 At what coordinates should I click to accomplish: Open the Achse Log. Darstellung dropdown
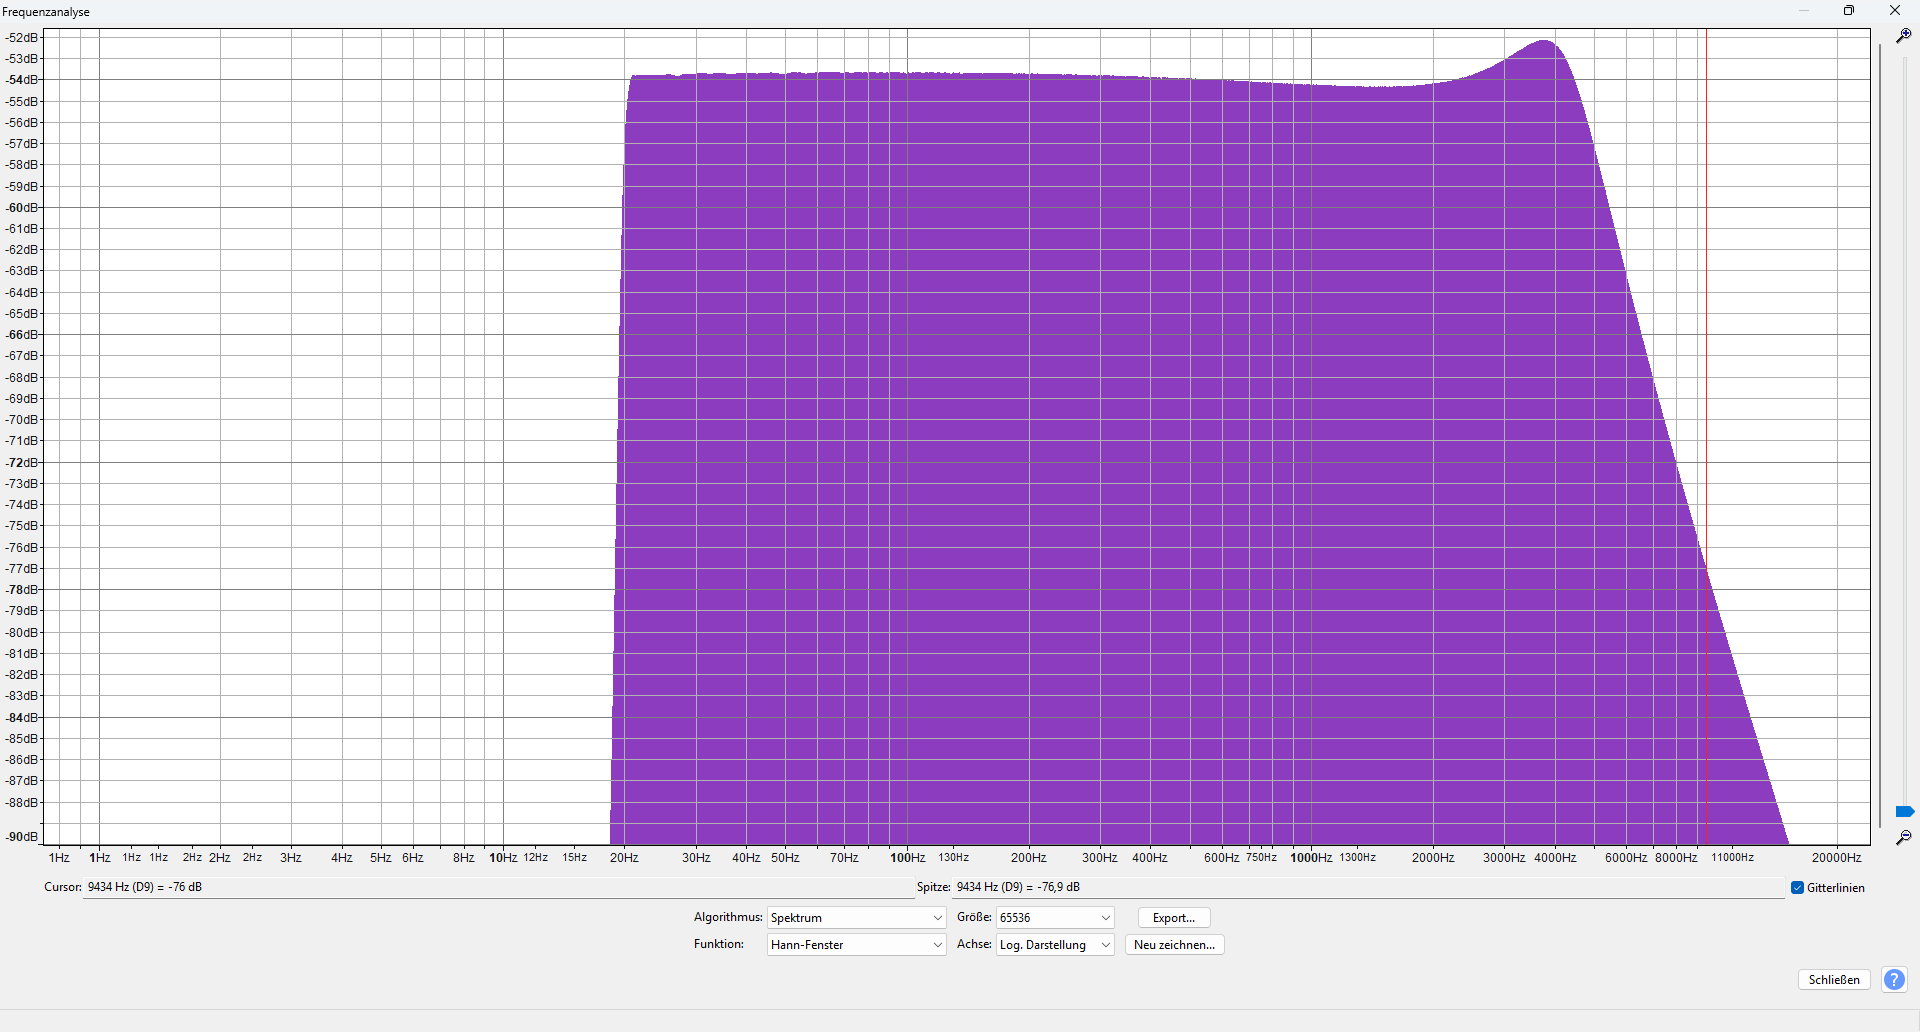point(1055,945)
